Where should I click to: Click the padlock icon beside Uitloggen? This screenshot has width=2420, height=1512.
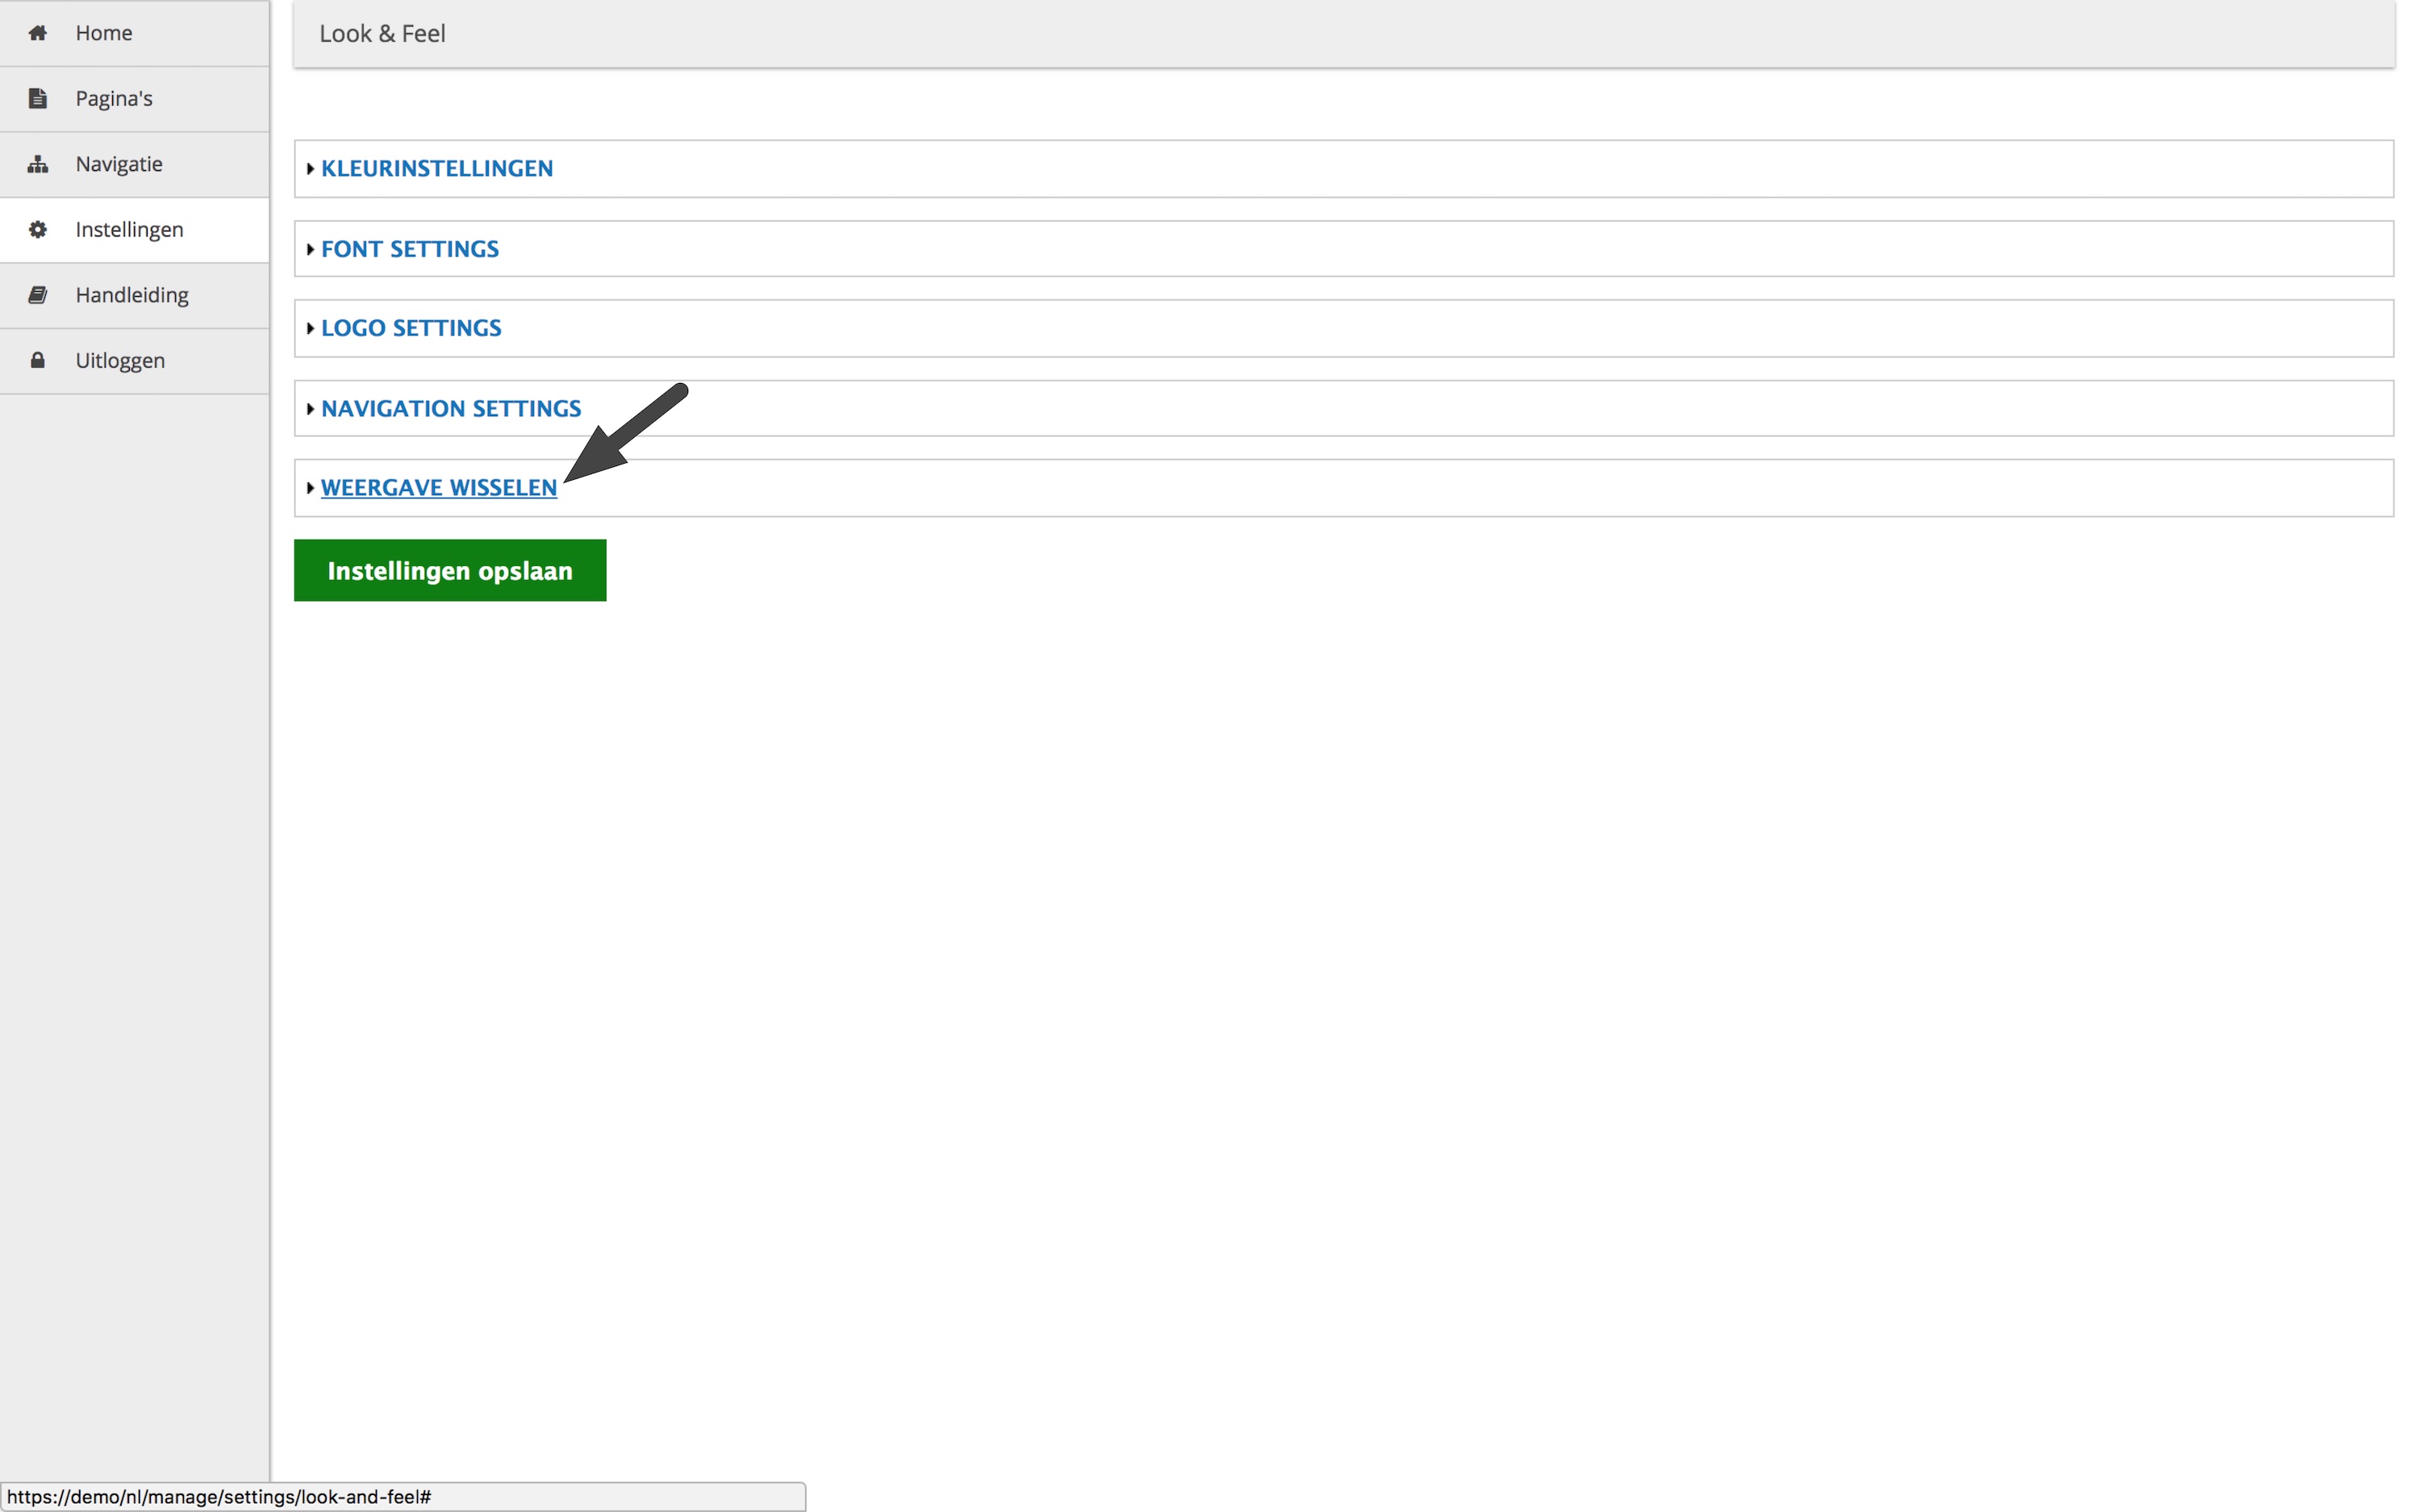click(x=38, y=360)
